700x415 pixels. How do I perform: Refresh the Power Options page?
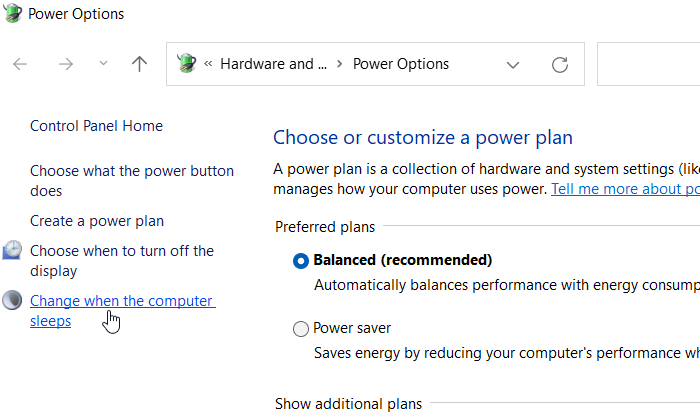click(559, 65)
